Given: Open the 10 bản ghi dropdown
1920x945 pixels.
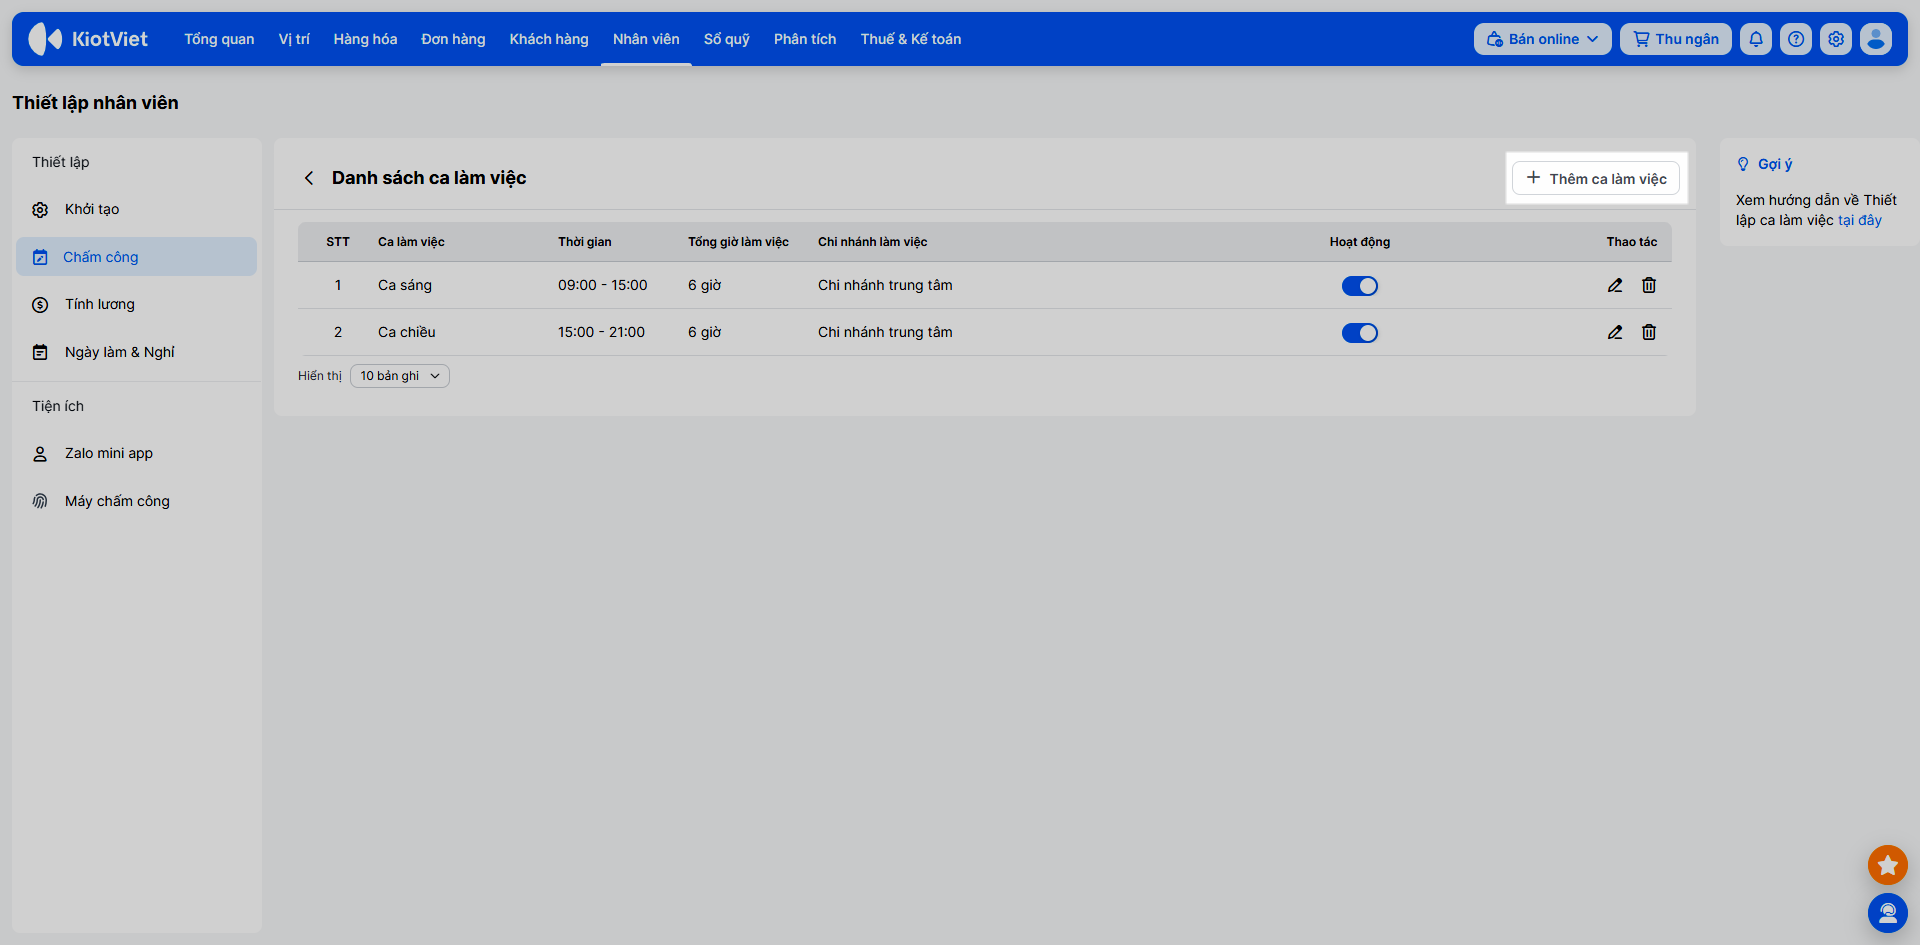Looking at the screenshot, I should pyautogui.click(x=400, y=376).
